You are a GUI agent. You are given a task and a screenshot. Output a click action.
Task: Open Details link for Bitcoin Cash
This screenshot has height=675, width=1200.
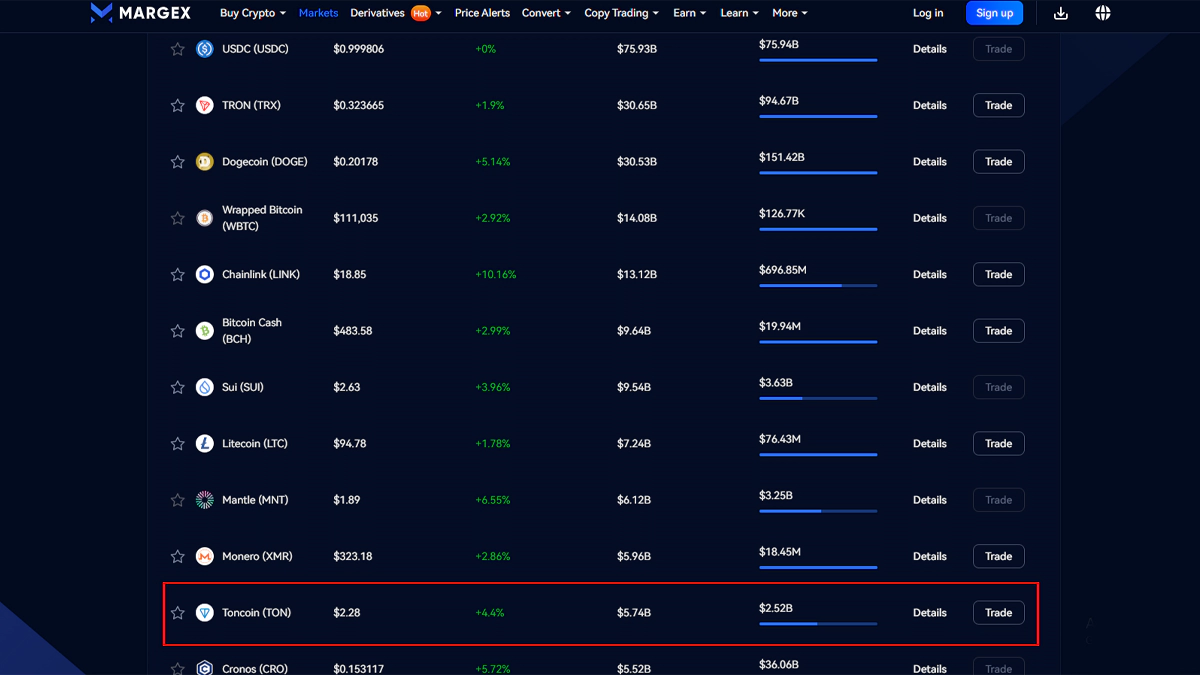929,331
